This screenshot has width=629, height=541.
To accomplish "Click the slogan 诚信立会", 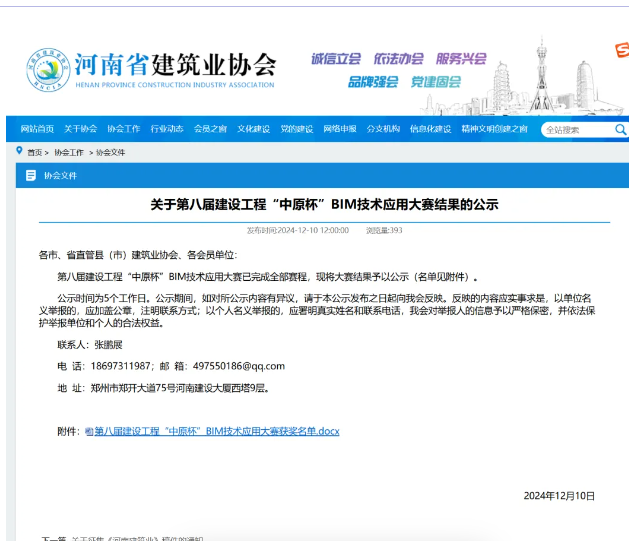I will (x=336, y=59).
